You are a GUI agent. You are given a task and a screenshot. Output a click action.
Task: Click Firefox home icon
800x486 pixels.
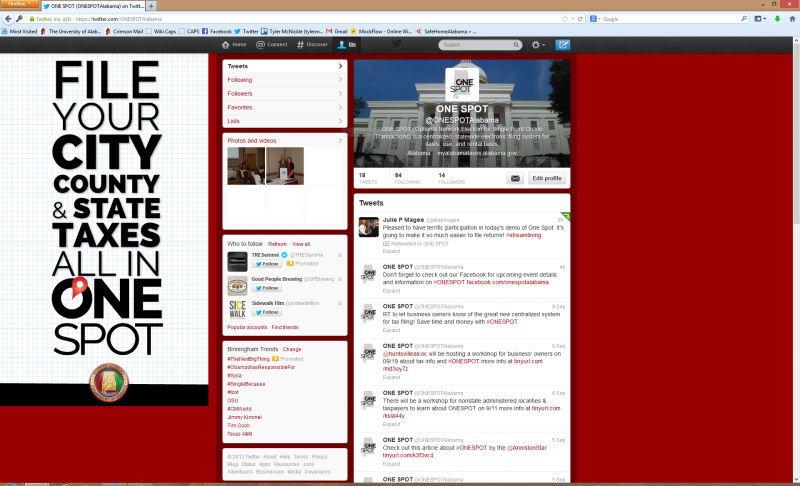792,19
